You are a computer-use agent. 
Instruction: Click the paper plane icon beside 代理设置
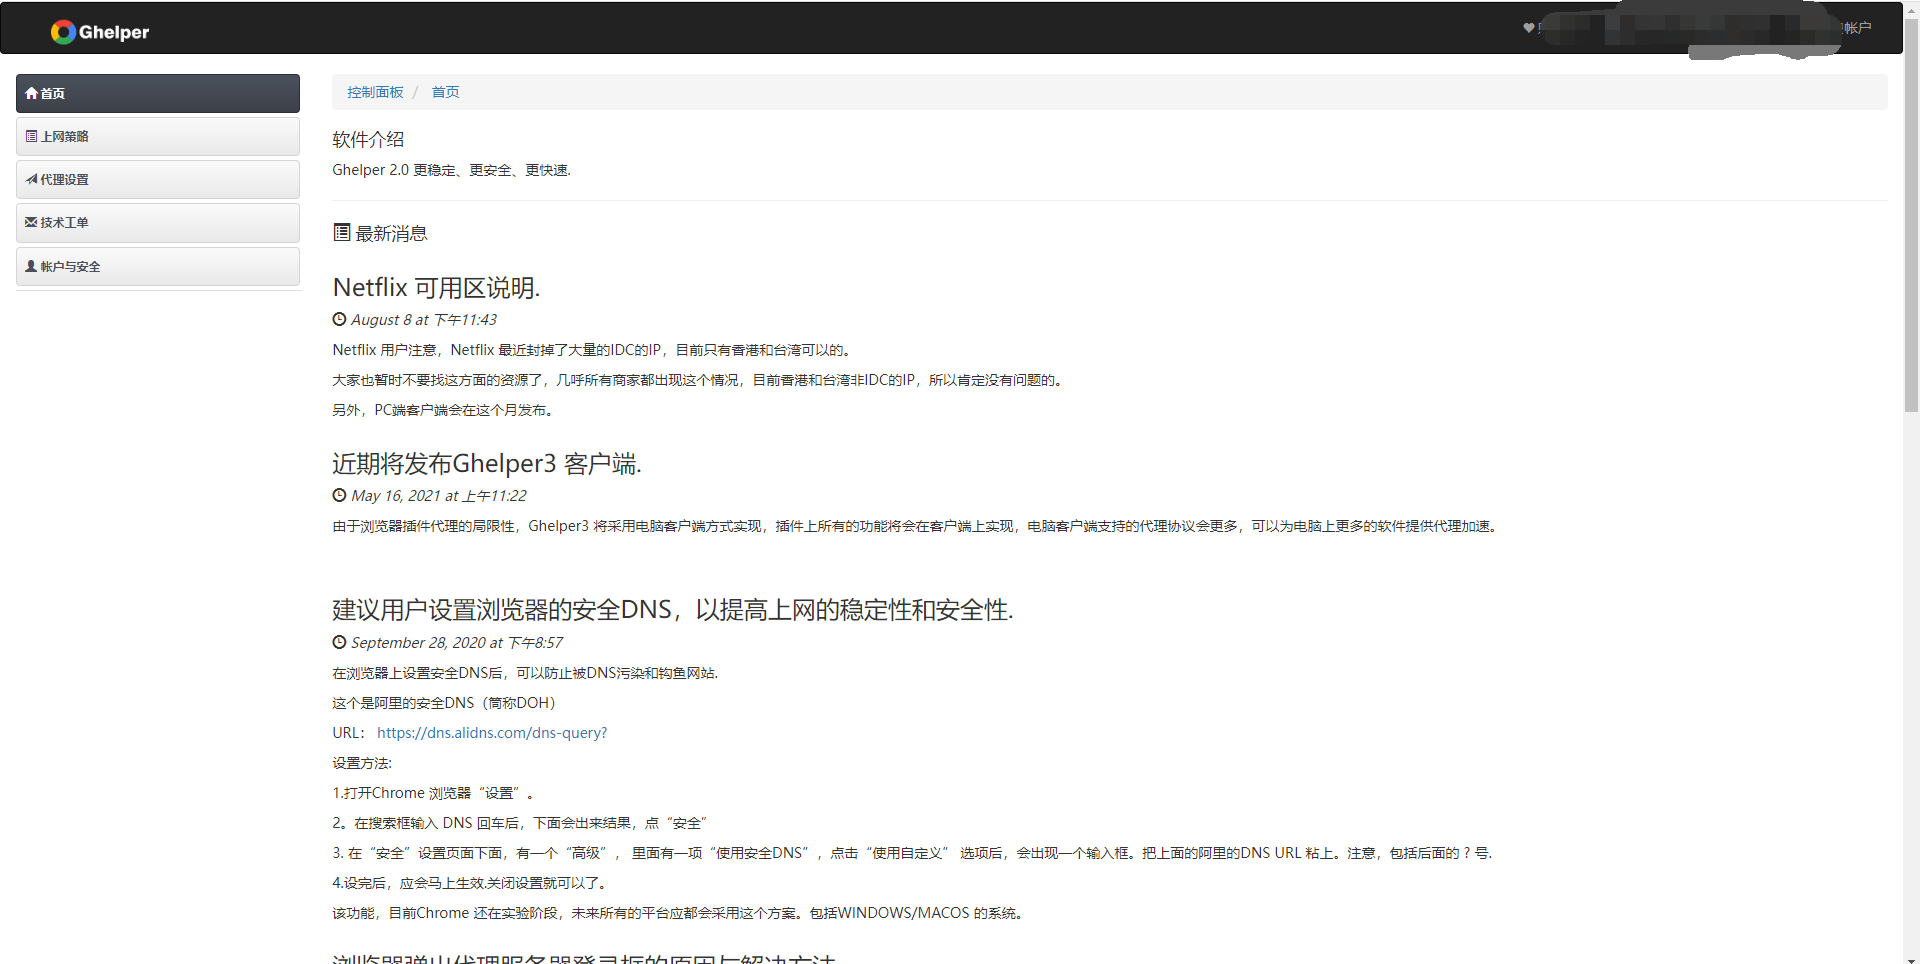[32, 179]
